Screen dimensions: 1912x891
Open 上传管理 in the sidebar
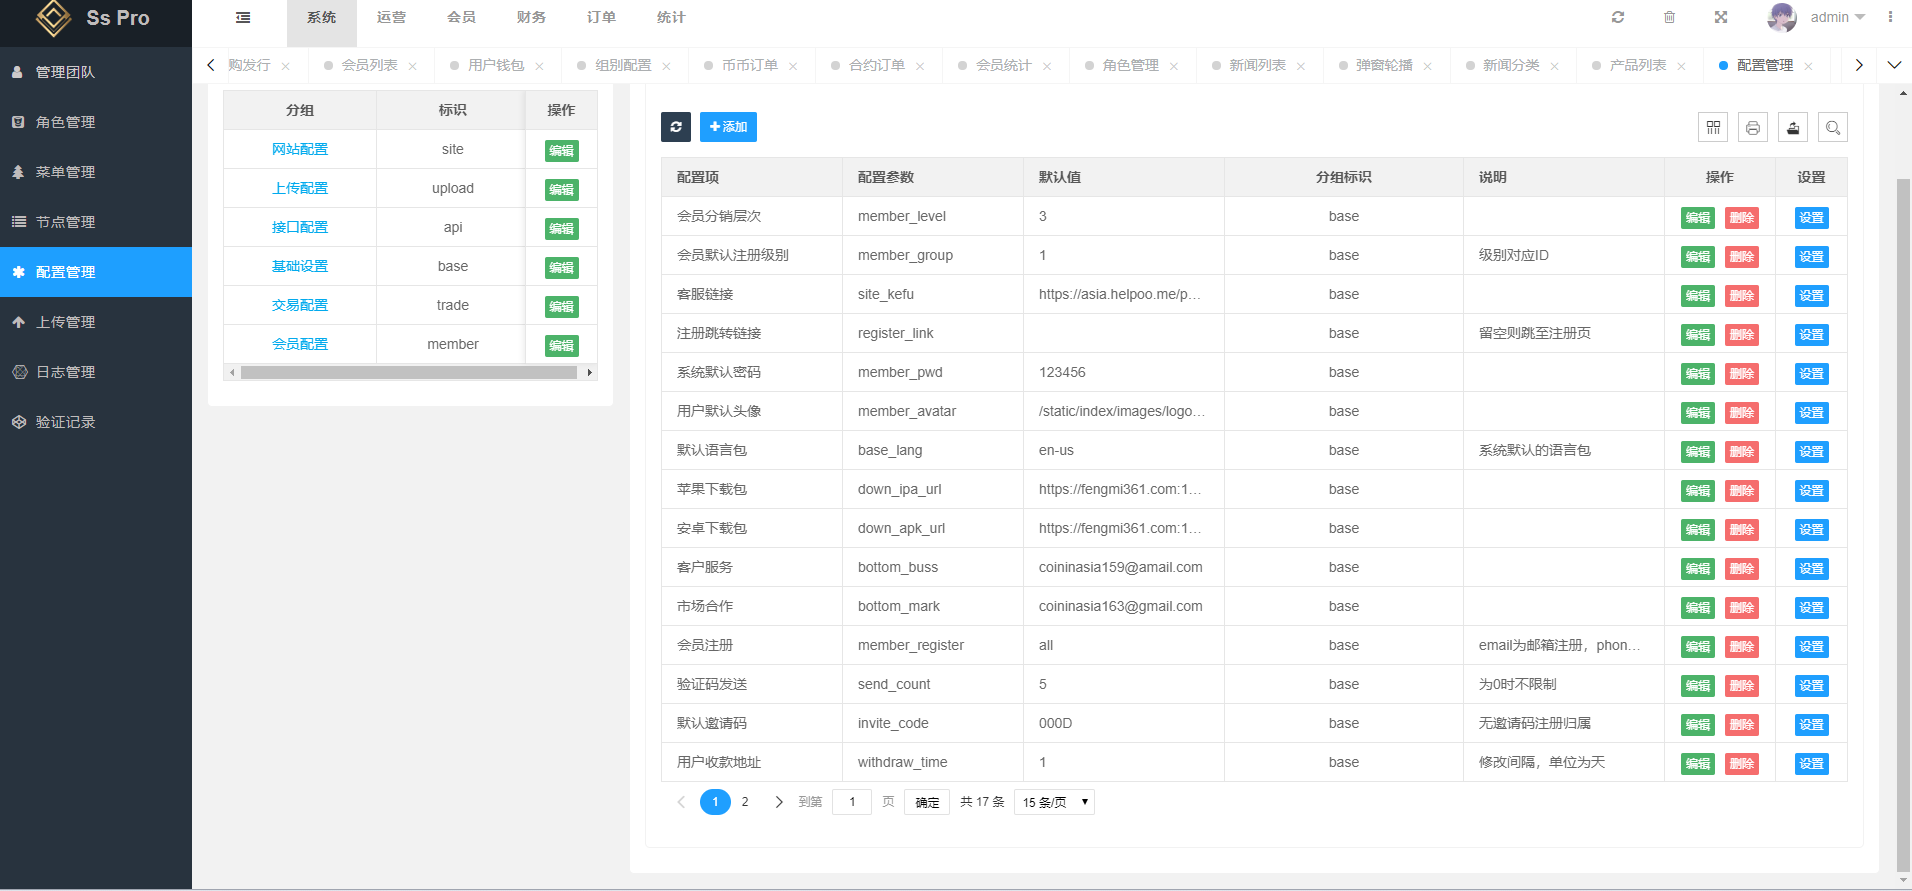pos(96,322)
